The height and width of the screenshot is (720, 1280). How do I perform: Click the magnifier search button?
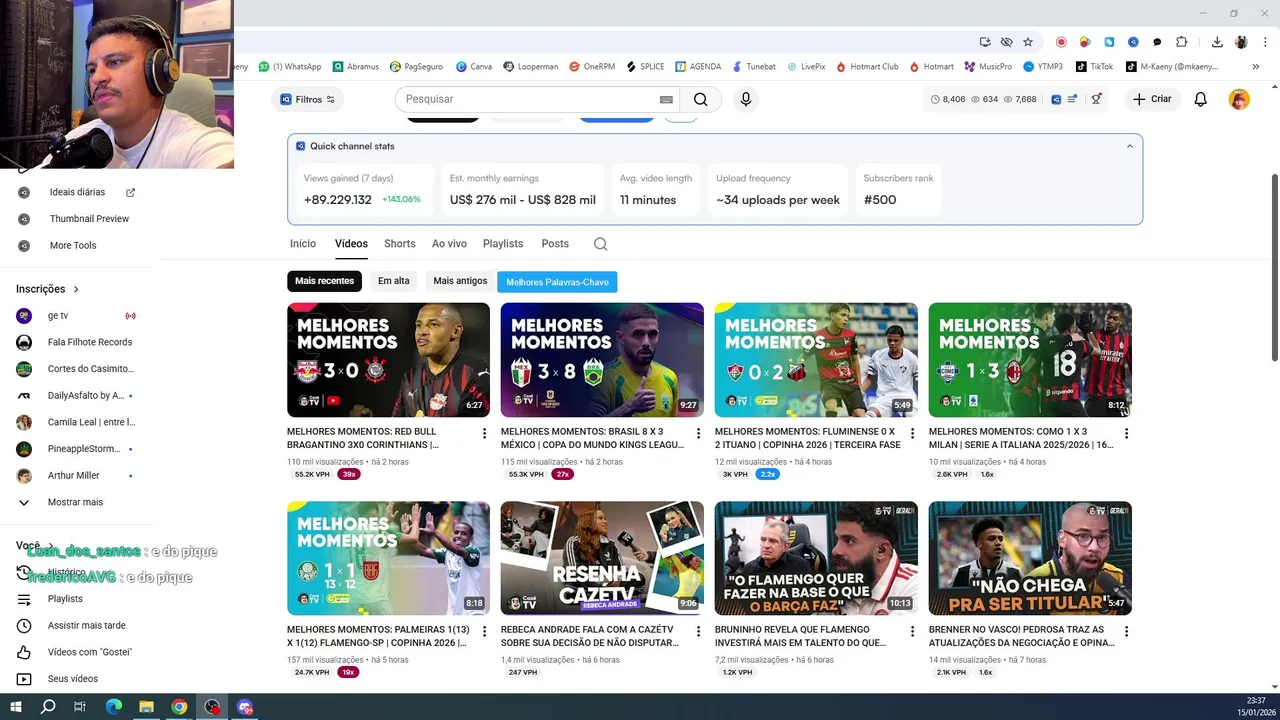(x=700, y=99)
